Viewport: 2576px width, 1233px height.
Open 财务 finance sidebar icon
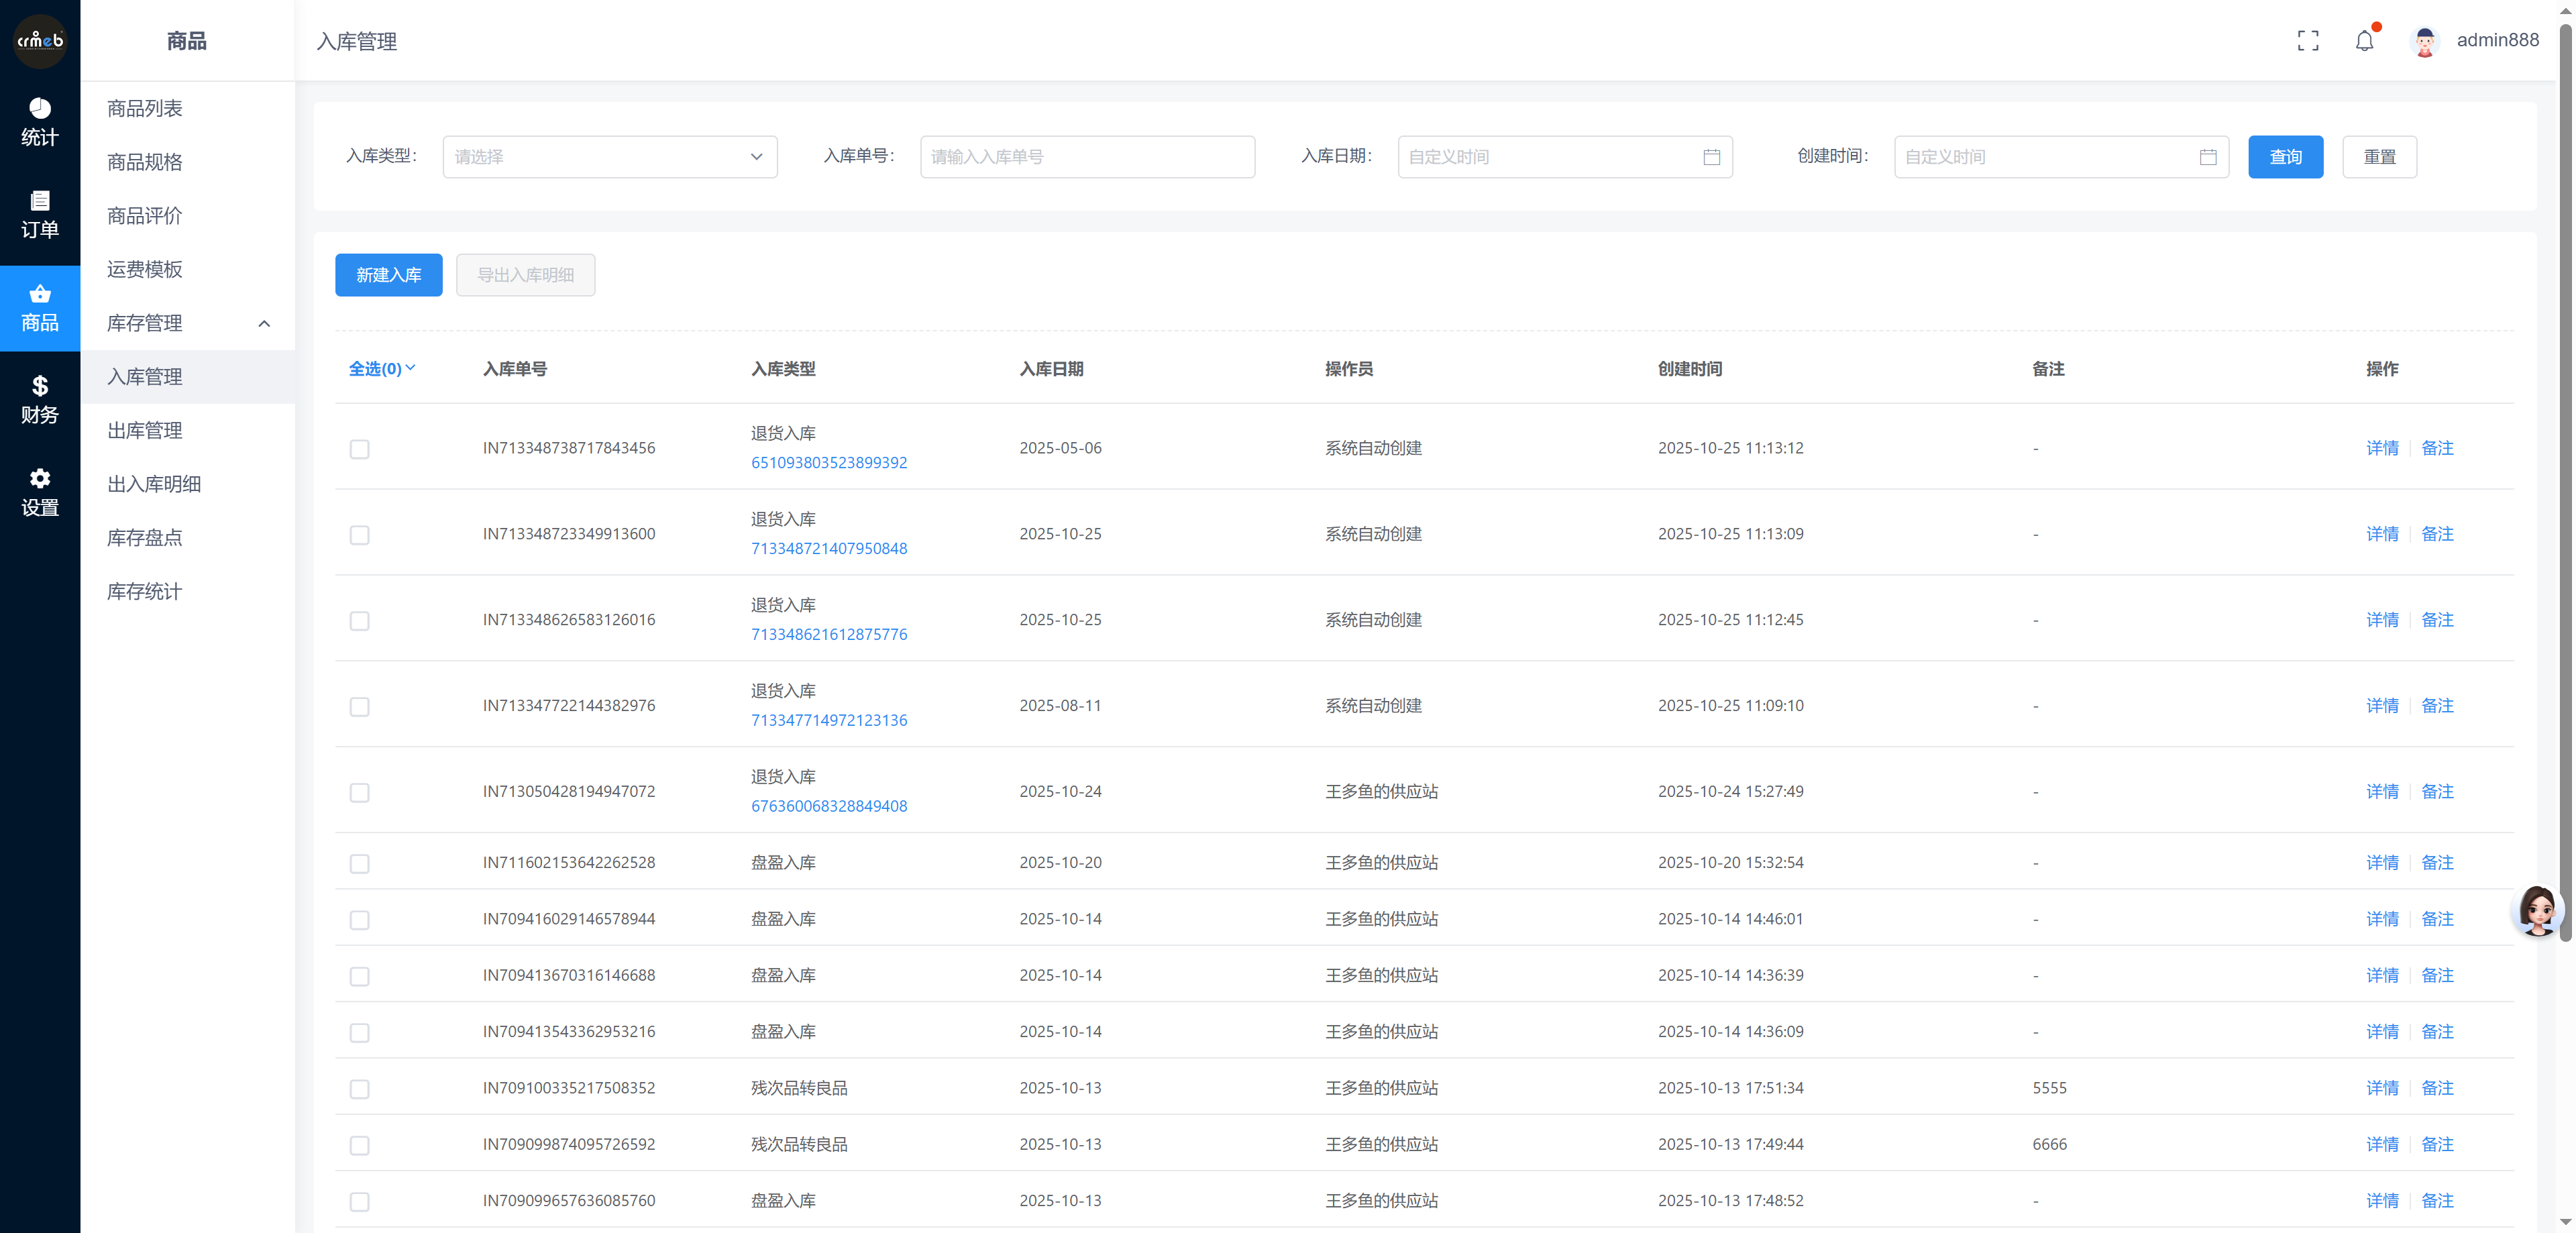coord(40,399)
